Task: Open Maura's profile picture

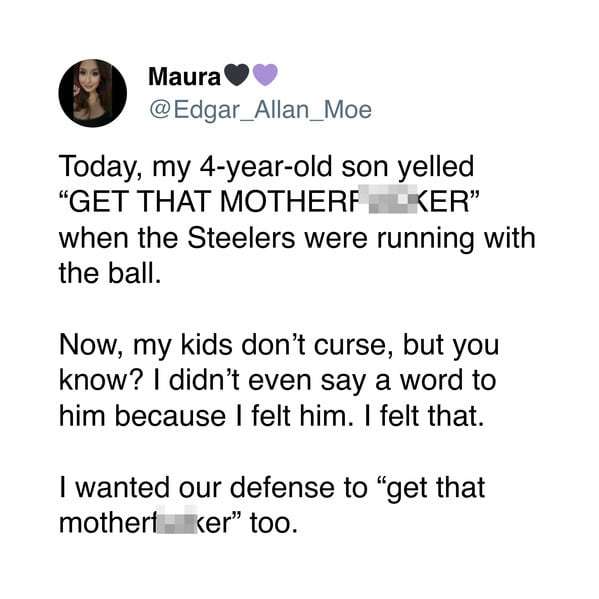Action: pos(92,93)
